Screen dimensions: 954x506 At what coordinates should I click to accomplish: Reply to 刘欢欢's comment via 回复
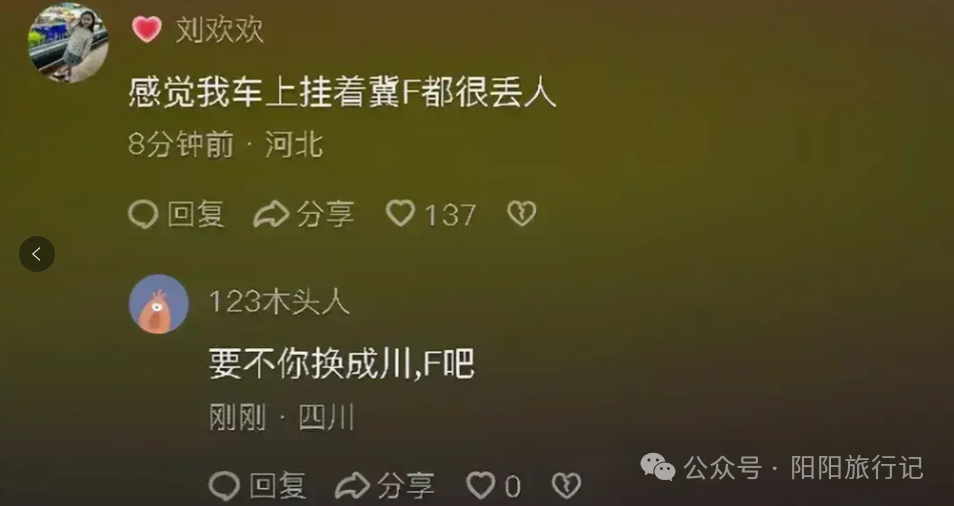click(x=196, y=214)
